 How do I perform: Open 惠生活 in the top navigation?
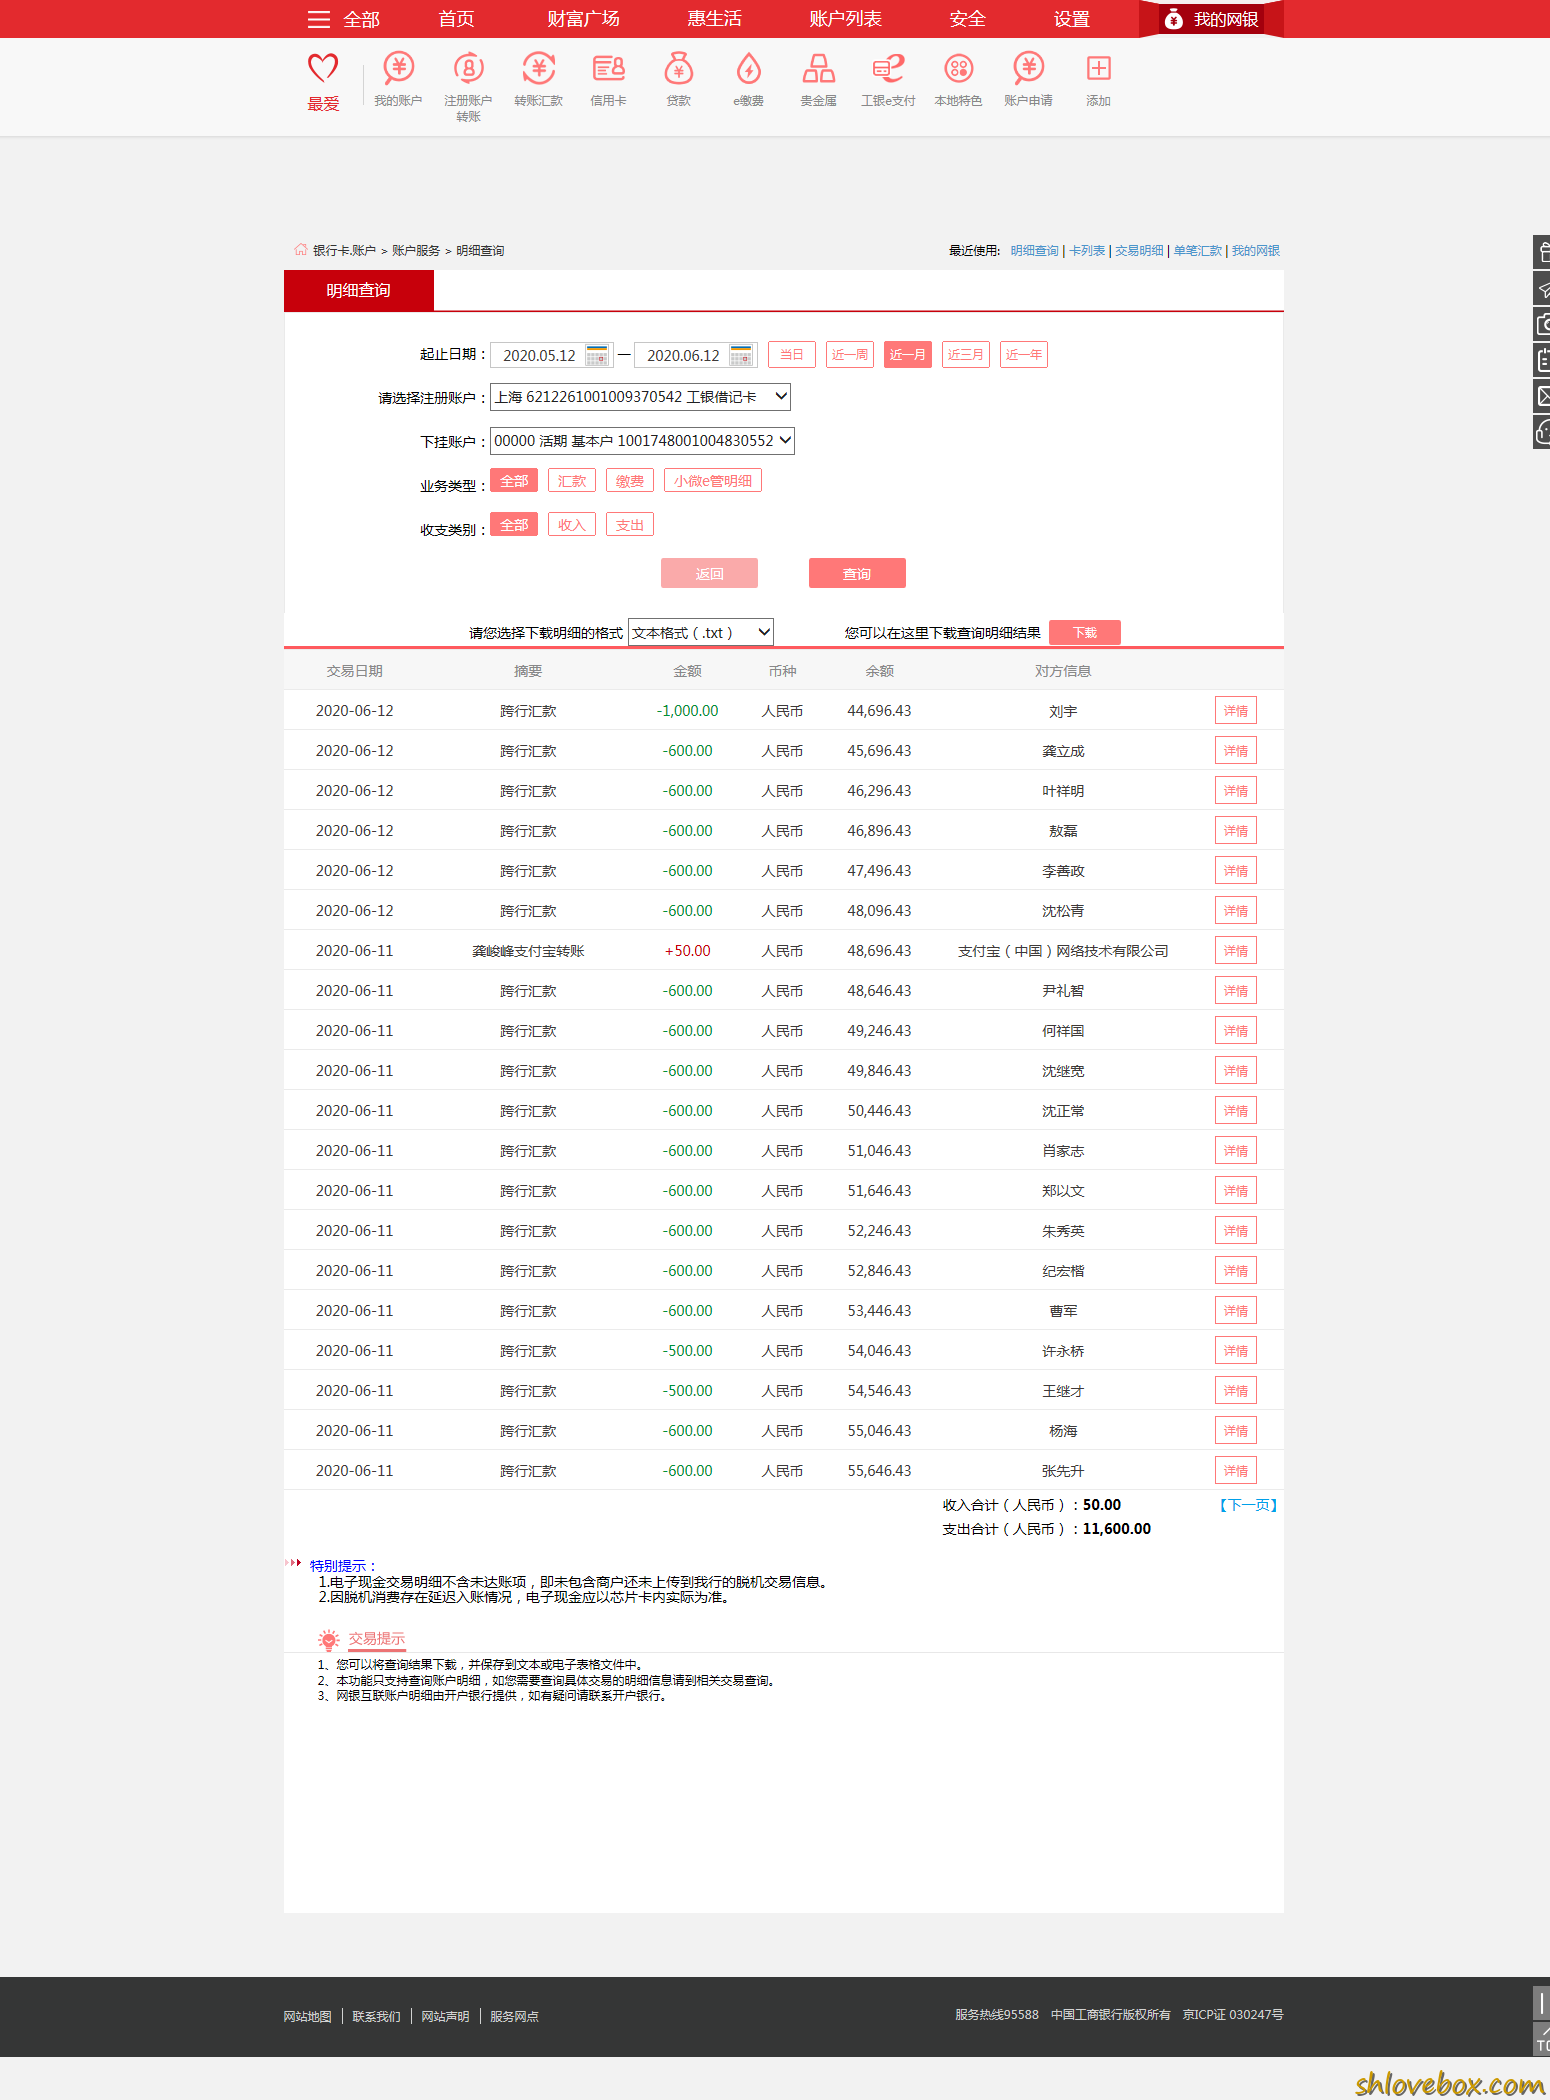click(714, 19)
